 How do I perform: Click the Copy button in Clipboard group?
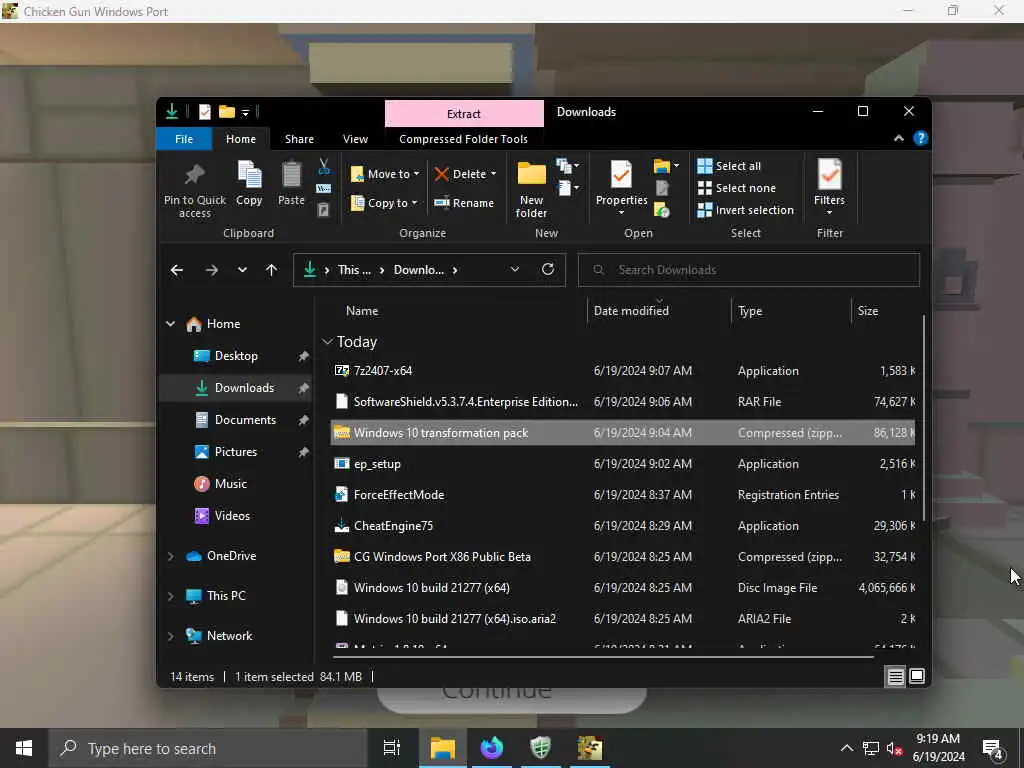249,184
